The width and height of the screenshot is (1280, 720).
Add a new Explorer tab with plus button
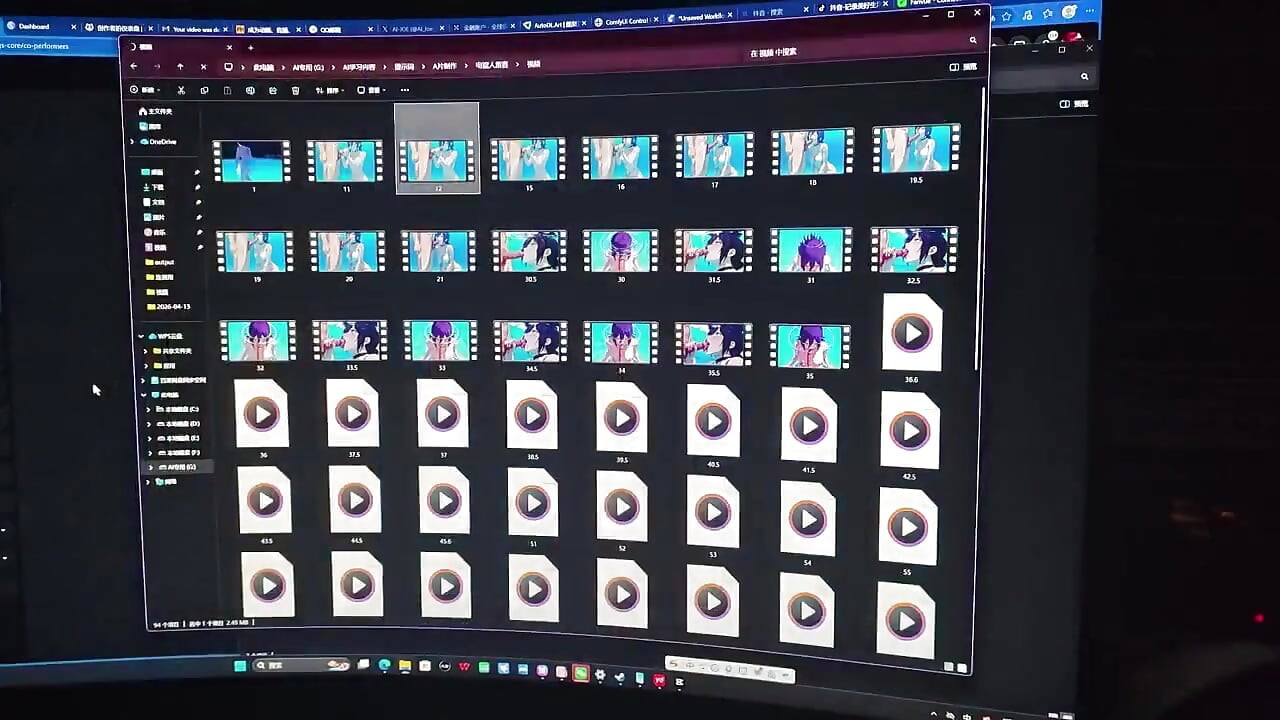(250, 47)
